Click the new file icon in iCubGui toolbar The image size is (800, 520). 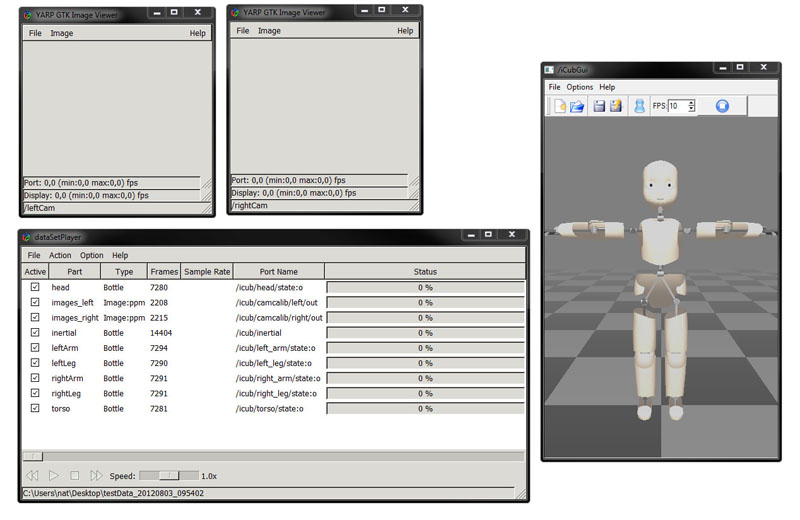click(x=560, y=106)
